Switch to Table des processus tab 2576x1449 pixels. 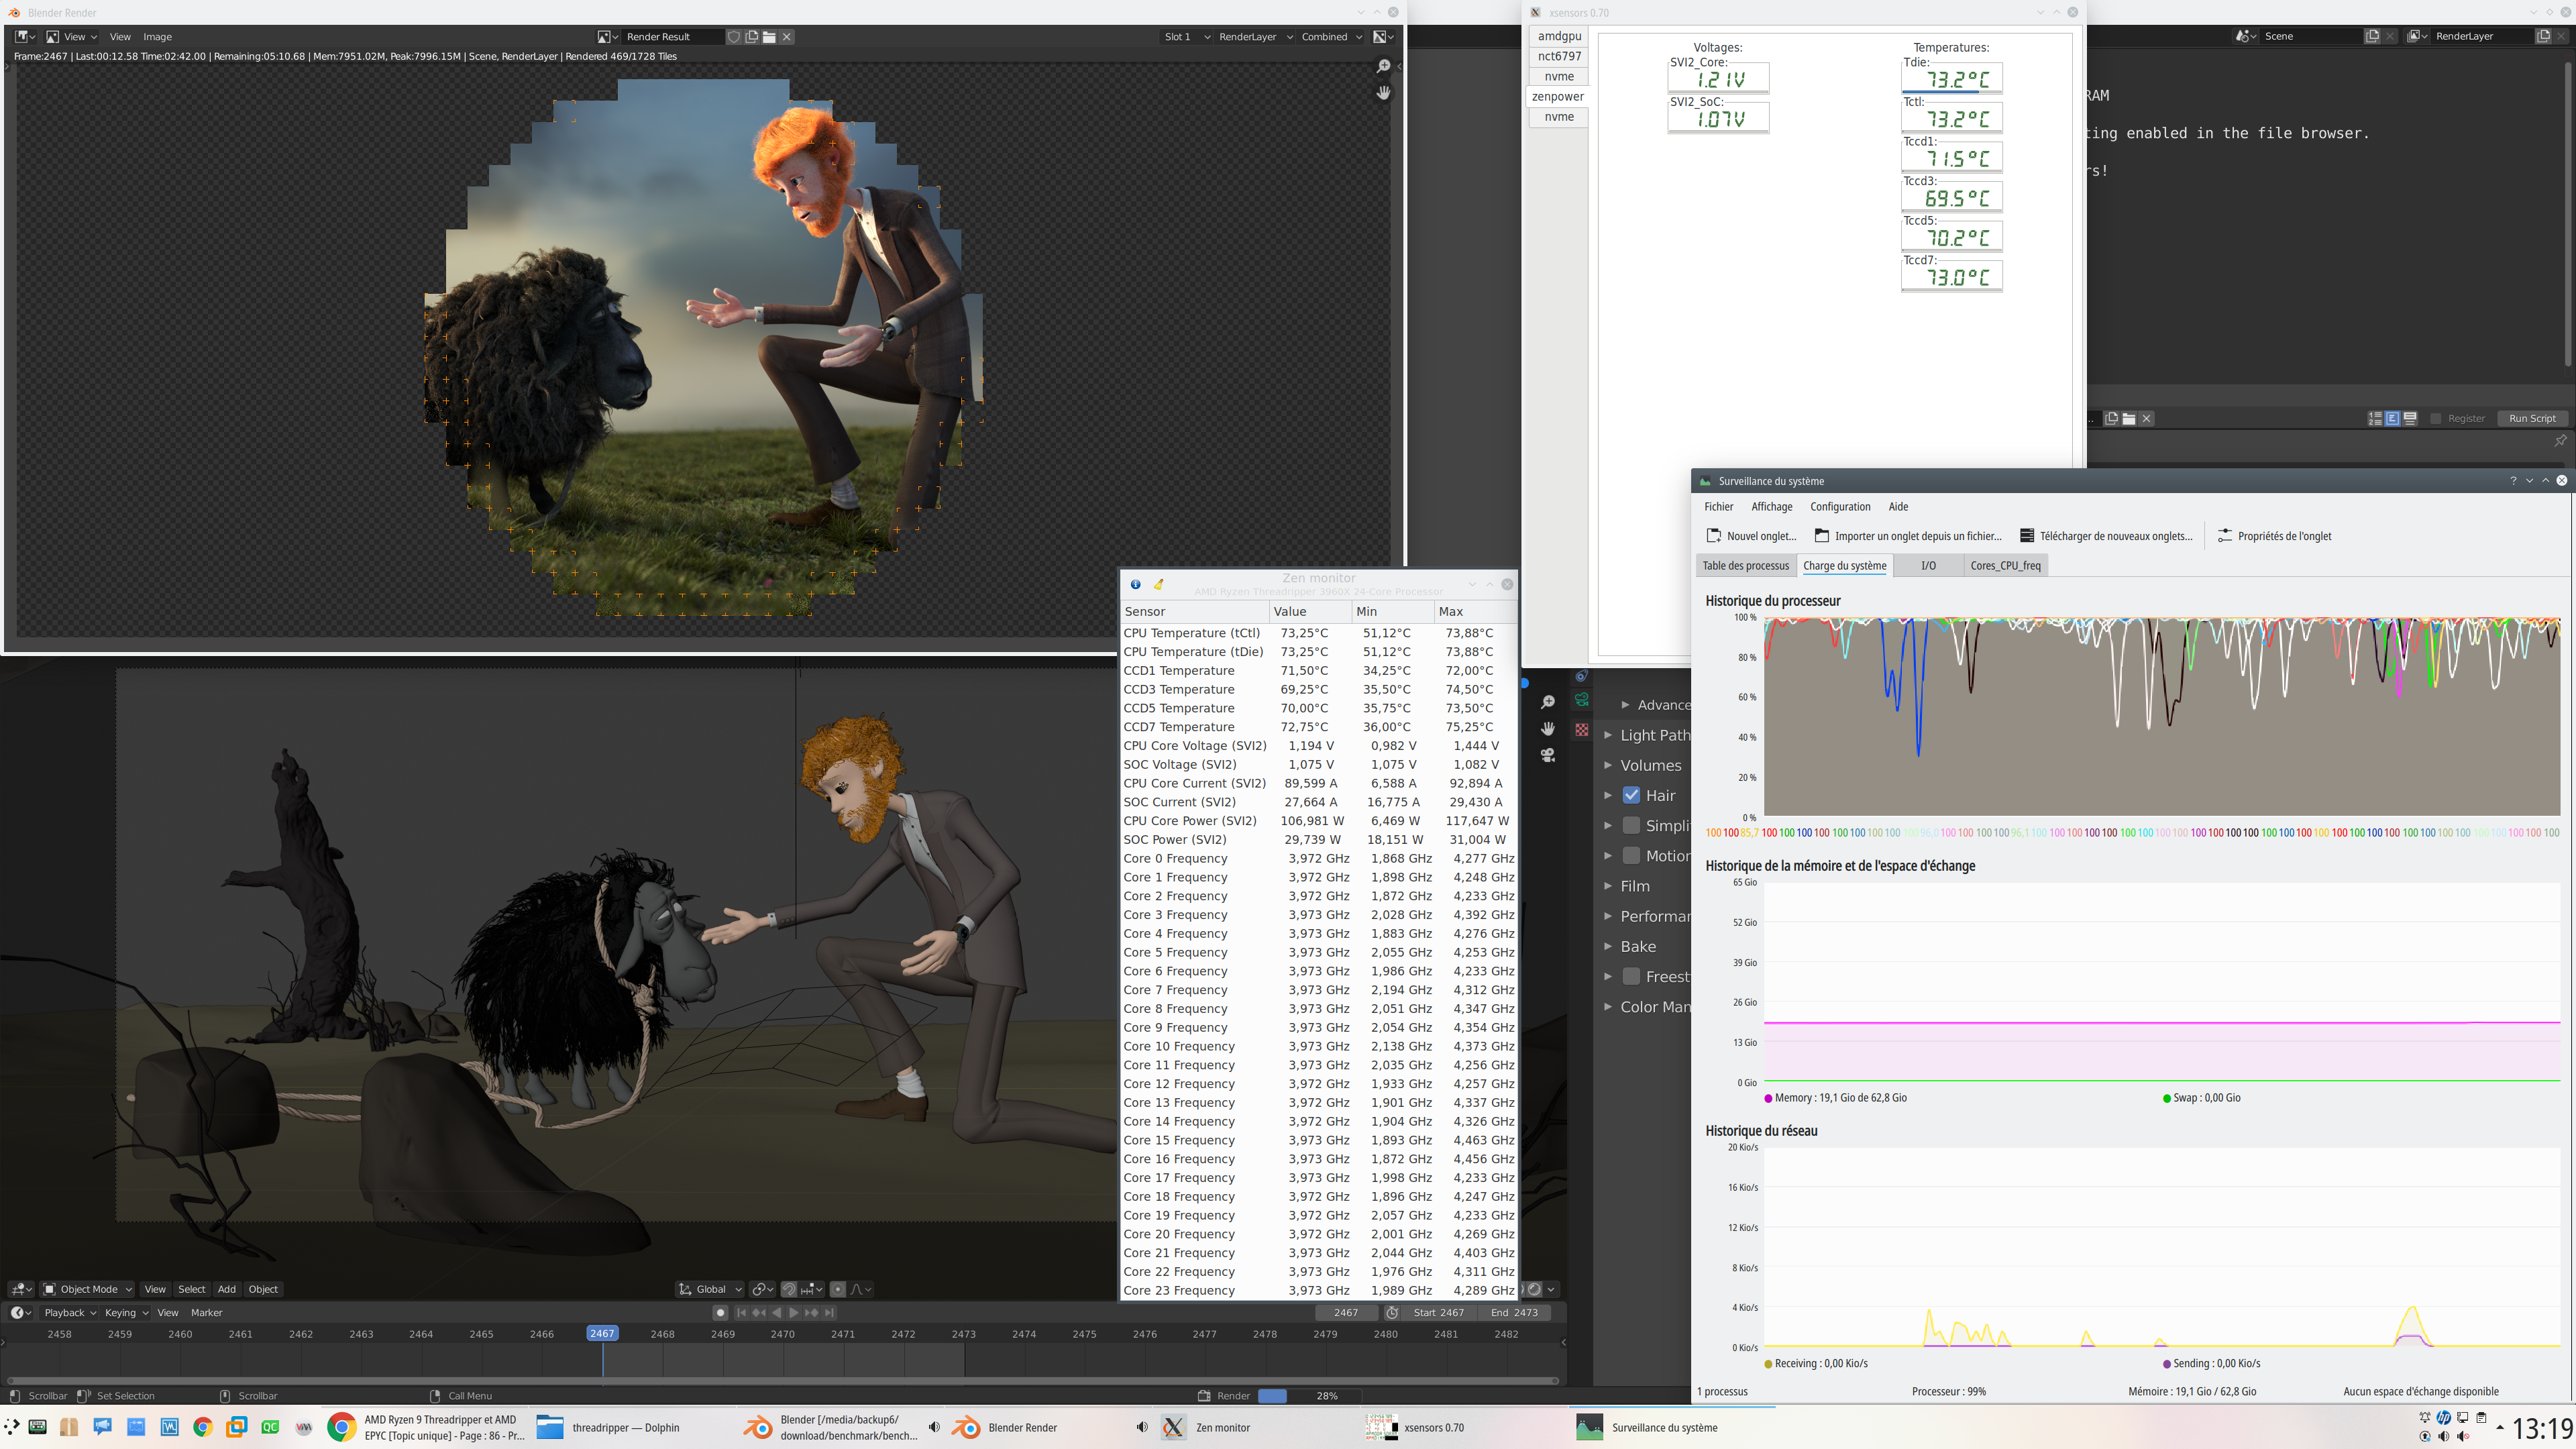coord(1746,566)
